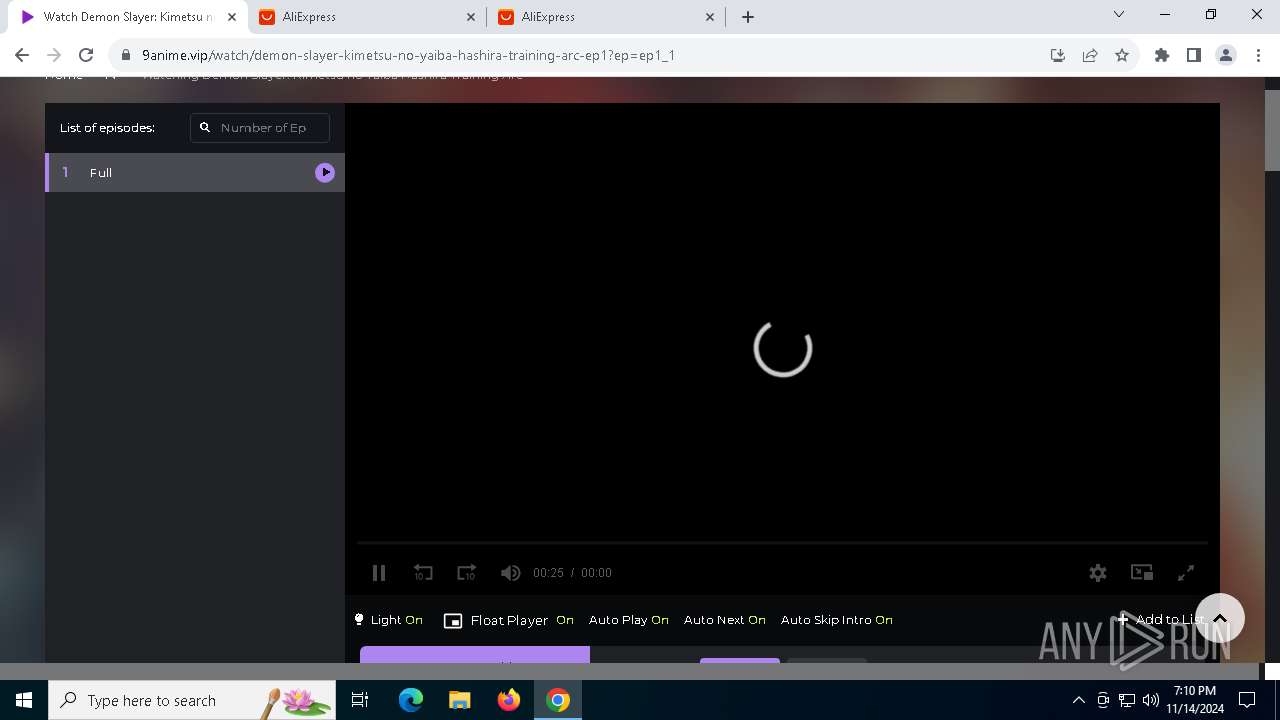Viewport: 1280px width, 720px height.
Task: Open system volume tray icon
Action: [x=1151, y=700]
